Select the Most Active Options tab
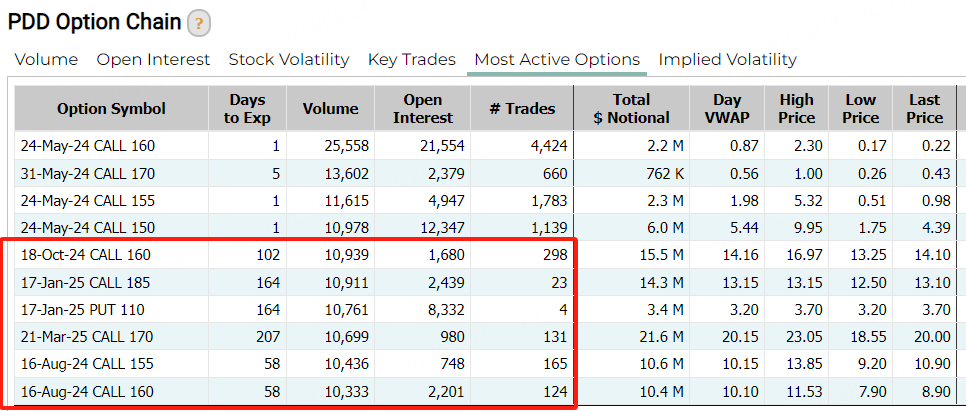This screenshot has width=966, height=411. pos(557,60)
